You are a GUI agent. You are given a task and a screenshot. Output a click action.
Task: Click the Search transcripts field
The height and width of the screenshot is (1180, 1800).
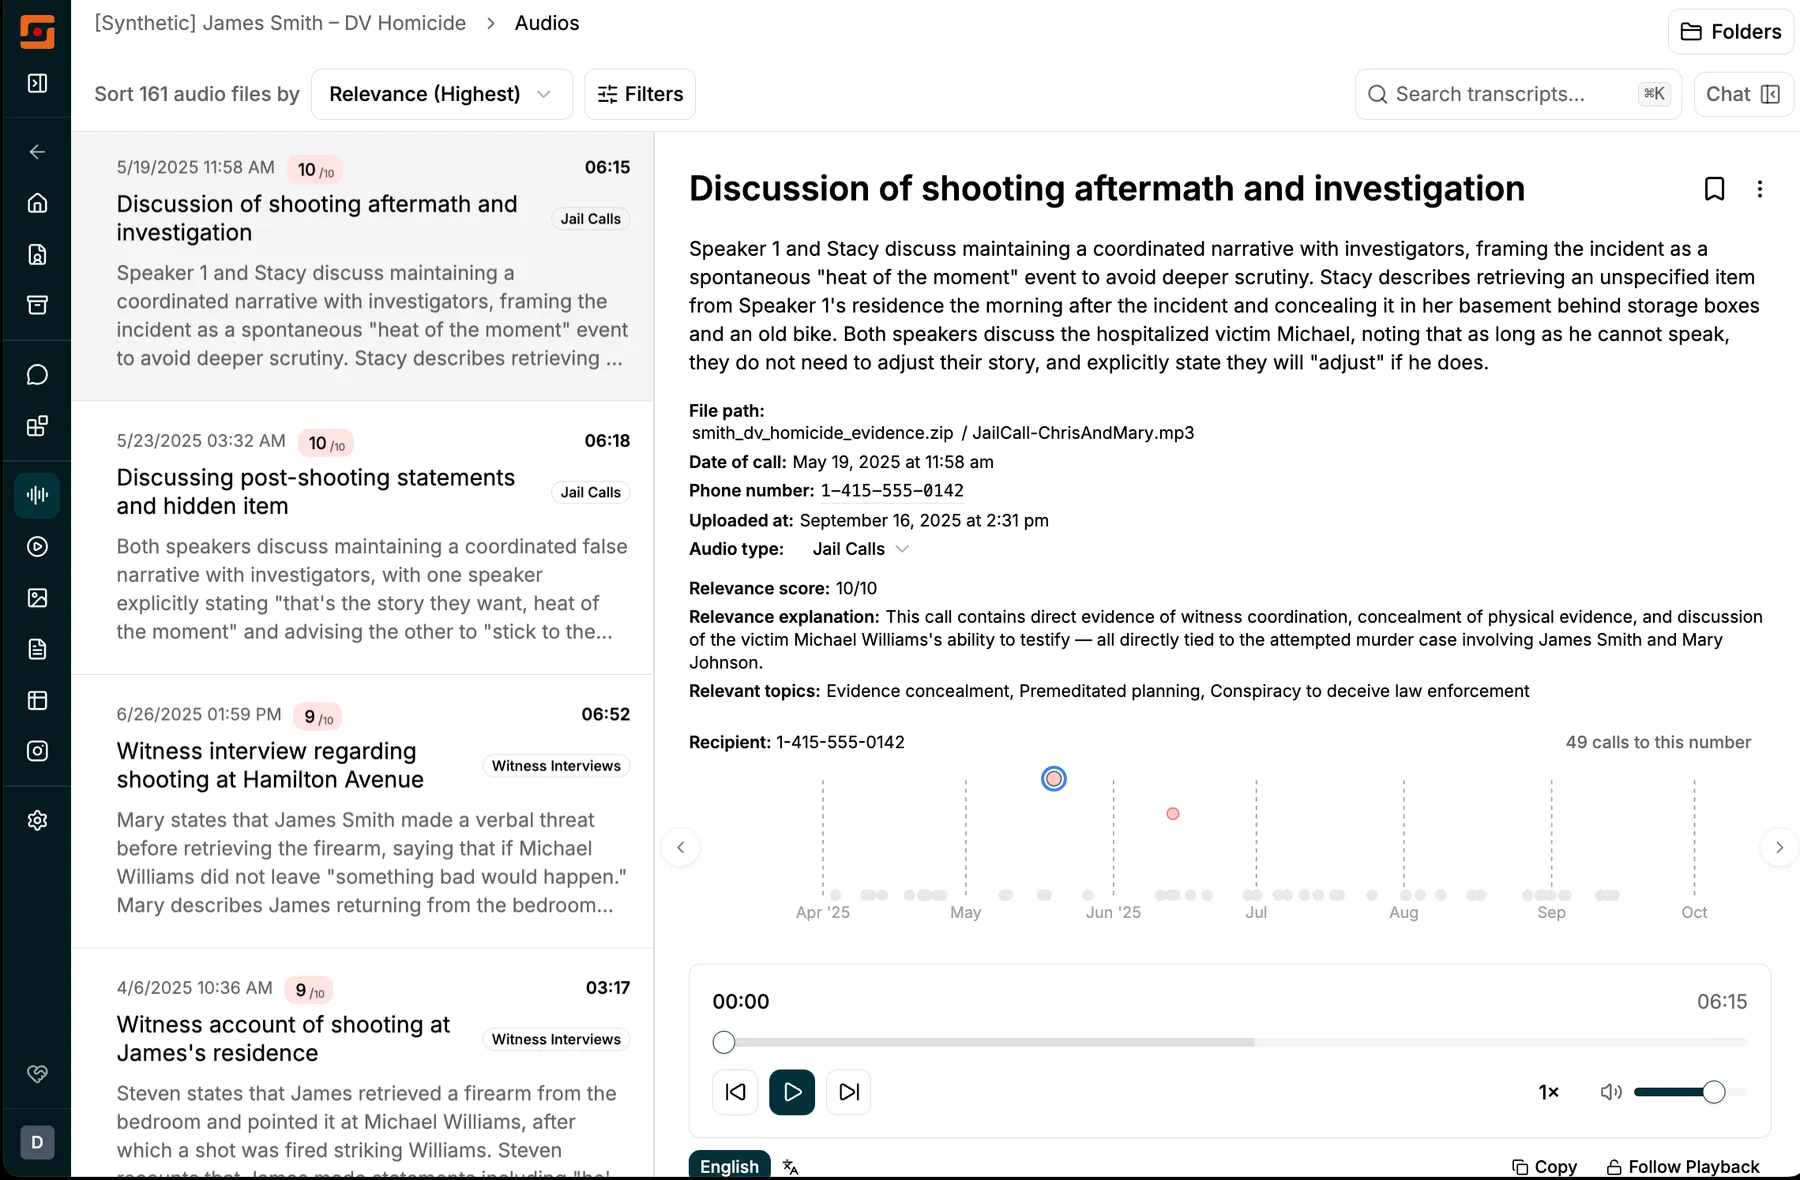click(1518, 94)
